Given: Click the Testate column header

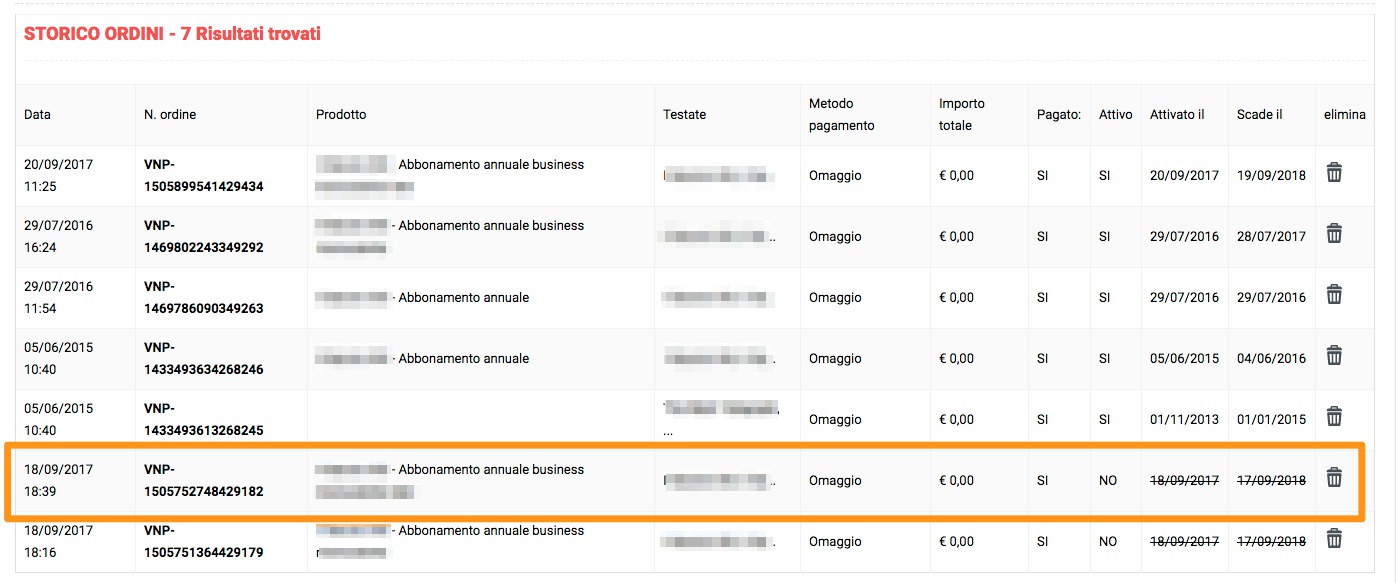Looking at the screenshot, I should click(684, 115).
